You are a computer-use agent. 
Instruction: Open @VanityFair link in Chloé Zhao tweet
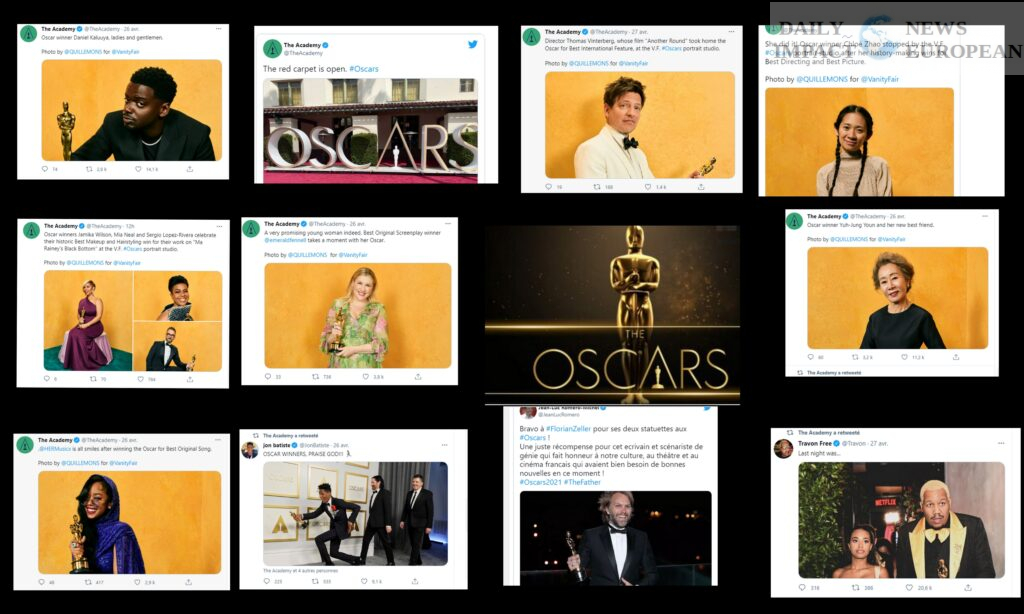(x=880, y=79)
